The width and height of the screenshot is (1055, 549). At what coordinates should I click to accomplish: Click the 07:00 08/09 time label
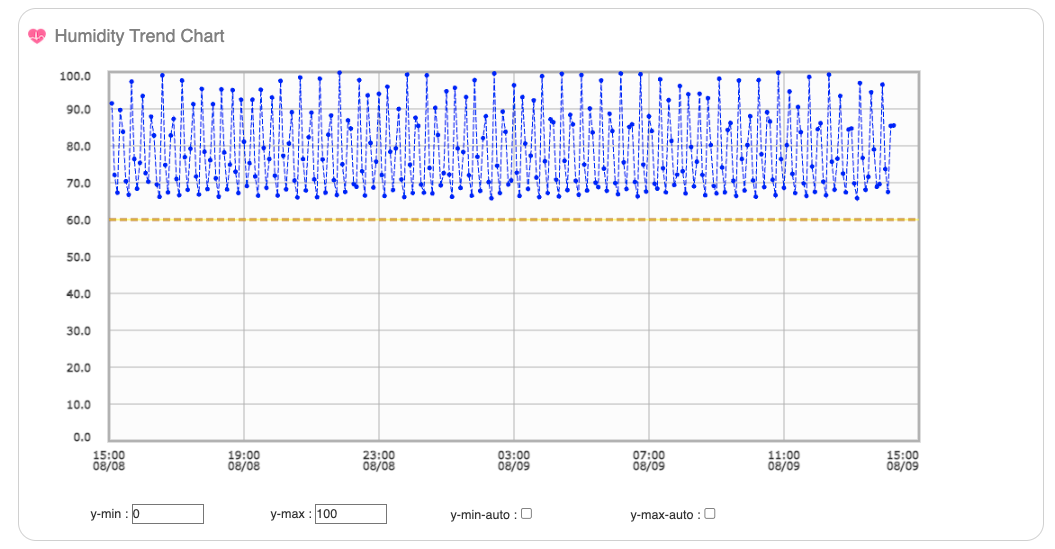649,460
